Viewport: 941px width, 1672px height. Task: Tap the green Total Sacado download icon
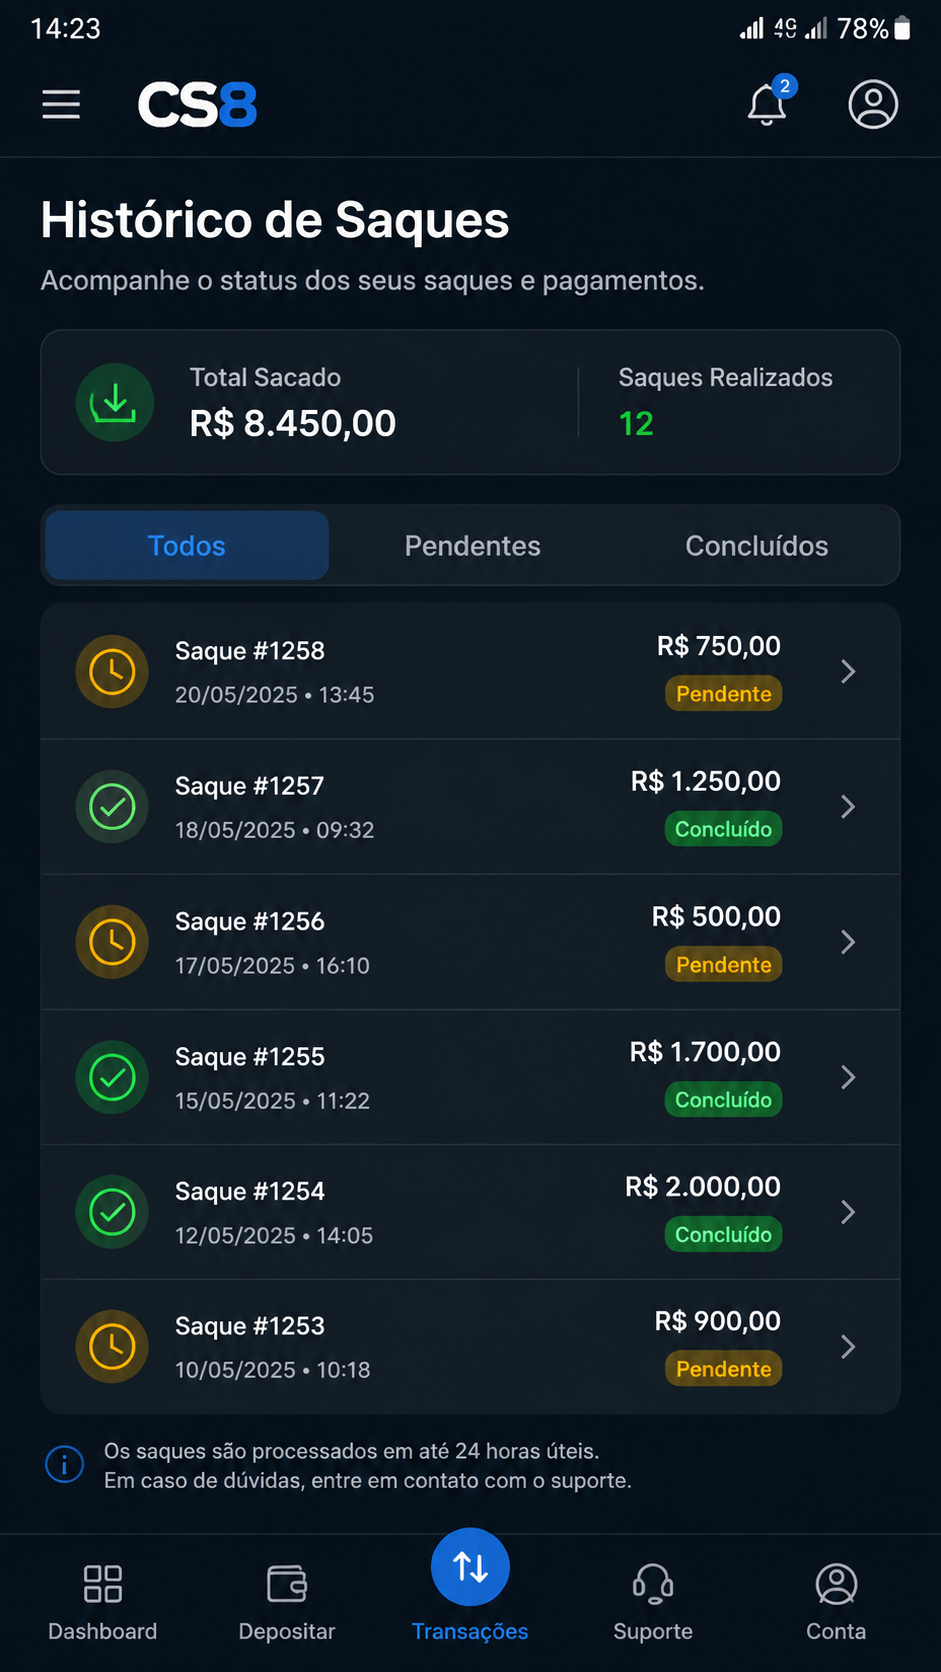(x=115, y=402)
